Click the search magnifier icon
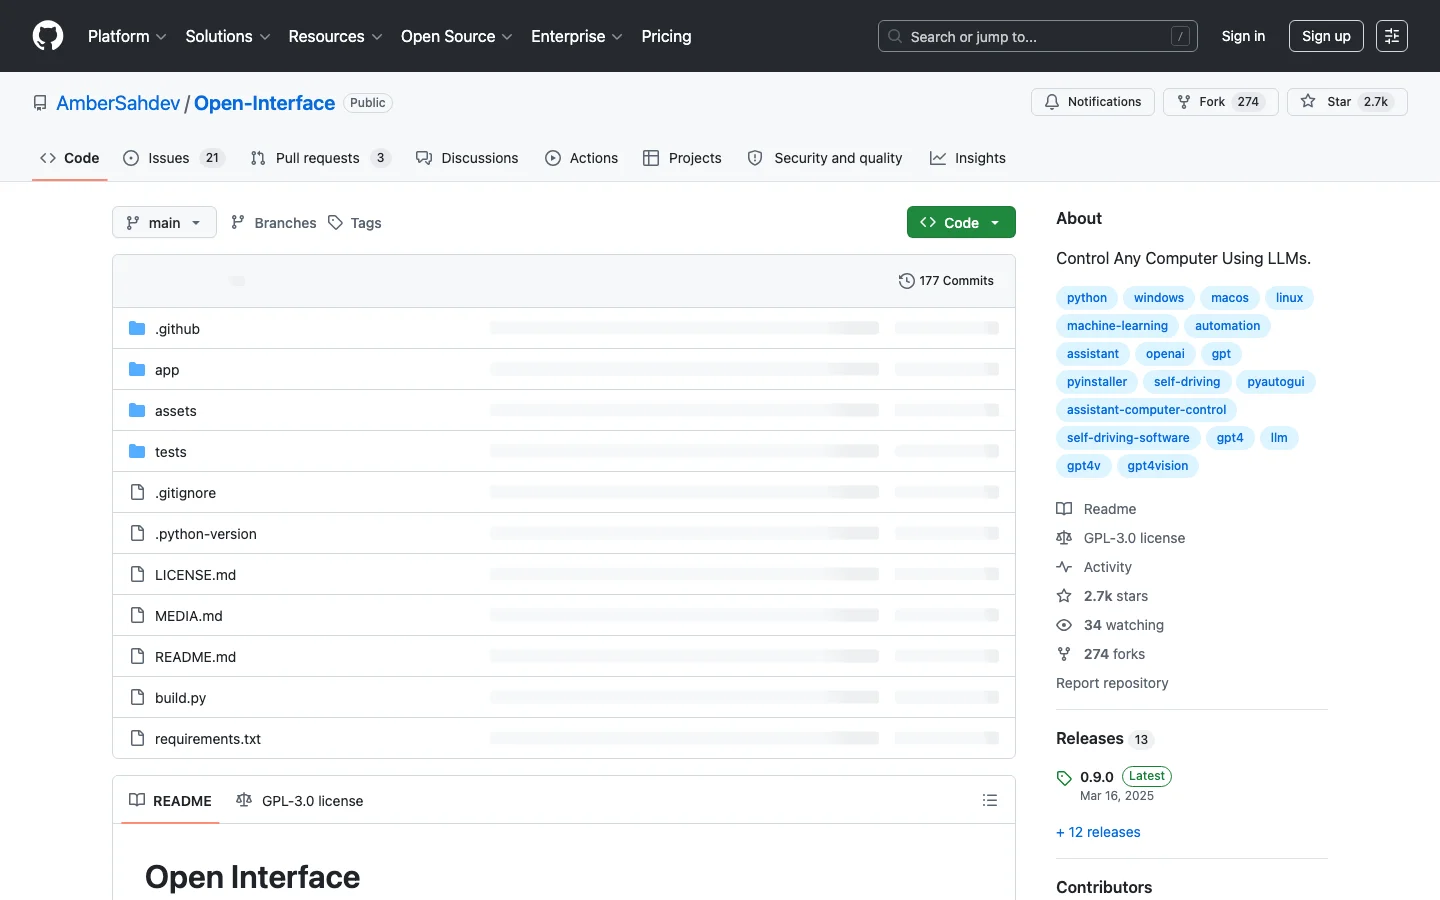 pos(895,36)
